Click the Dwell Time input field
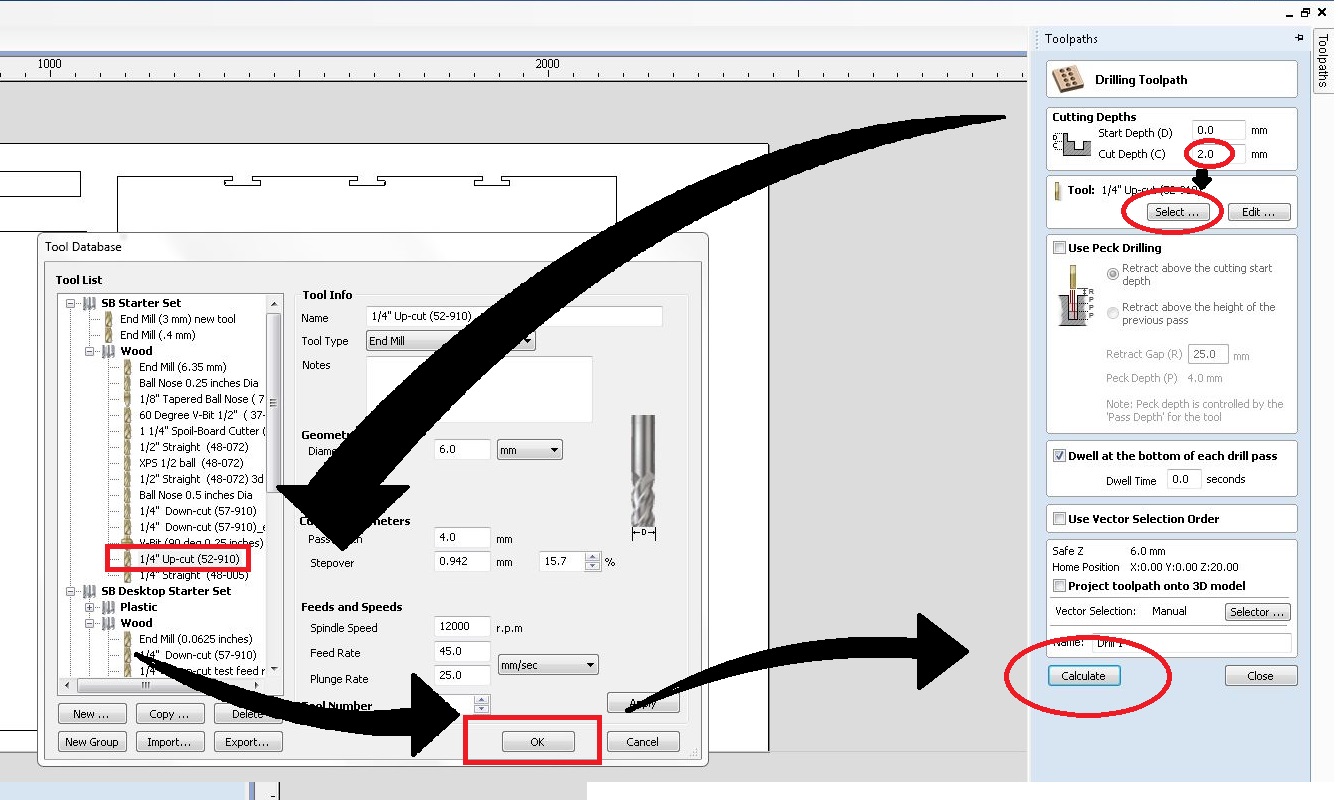 click(x=1182, y=480)
